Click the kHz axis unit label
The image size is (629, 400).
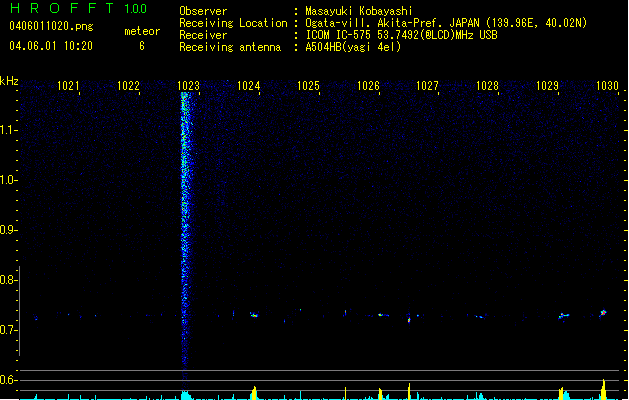click(9, 81)
